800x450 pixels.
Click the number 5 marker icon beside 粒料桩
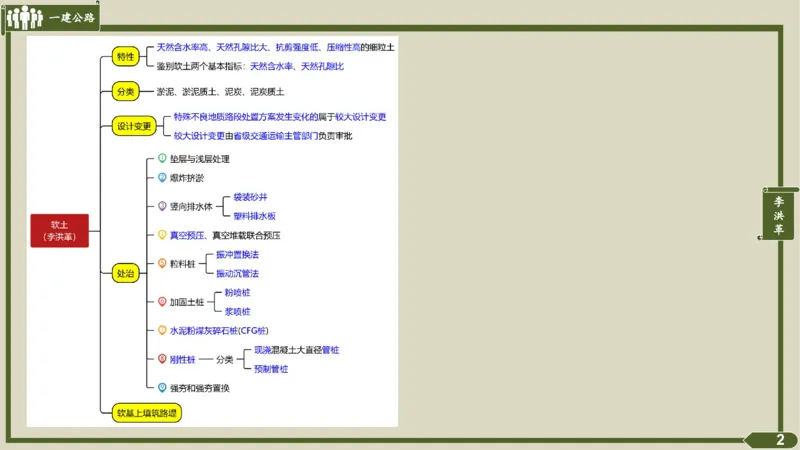[162, 263]
